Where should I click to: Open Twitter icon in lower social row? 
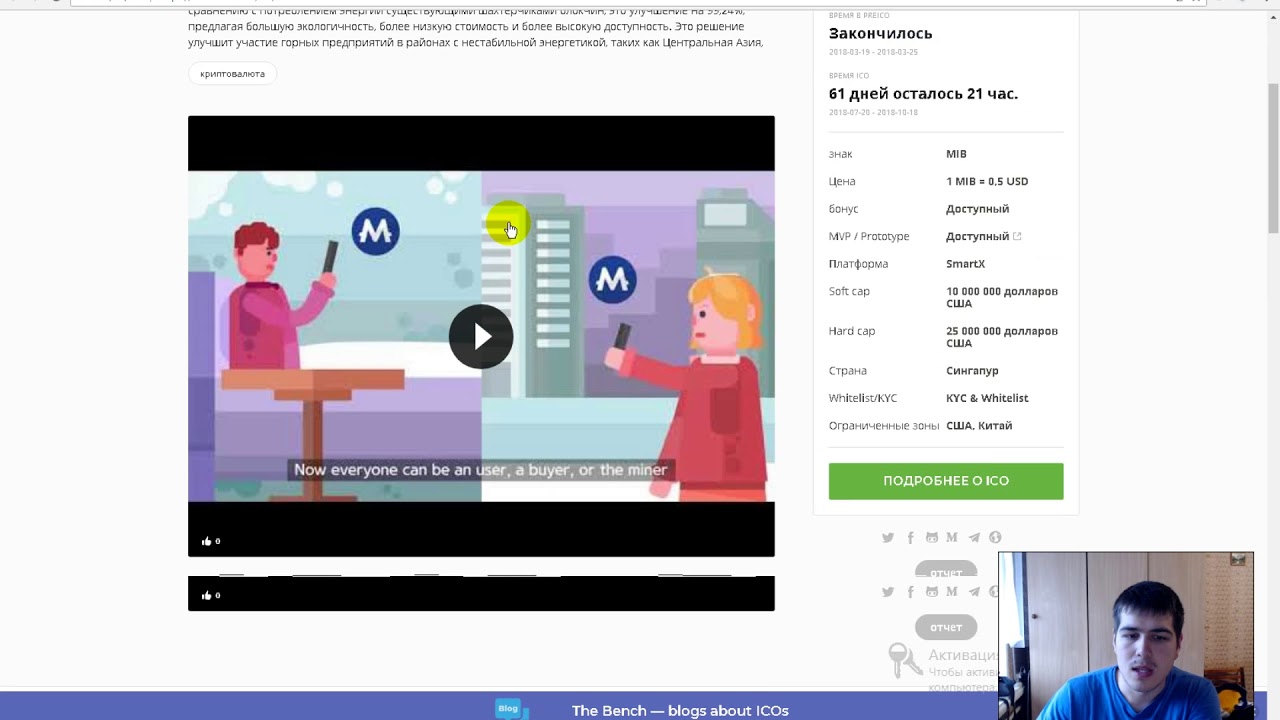tap(888, 592)
